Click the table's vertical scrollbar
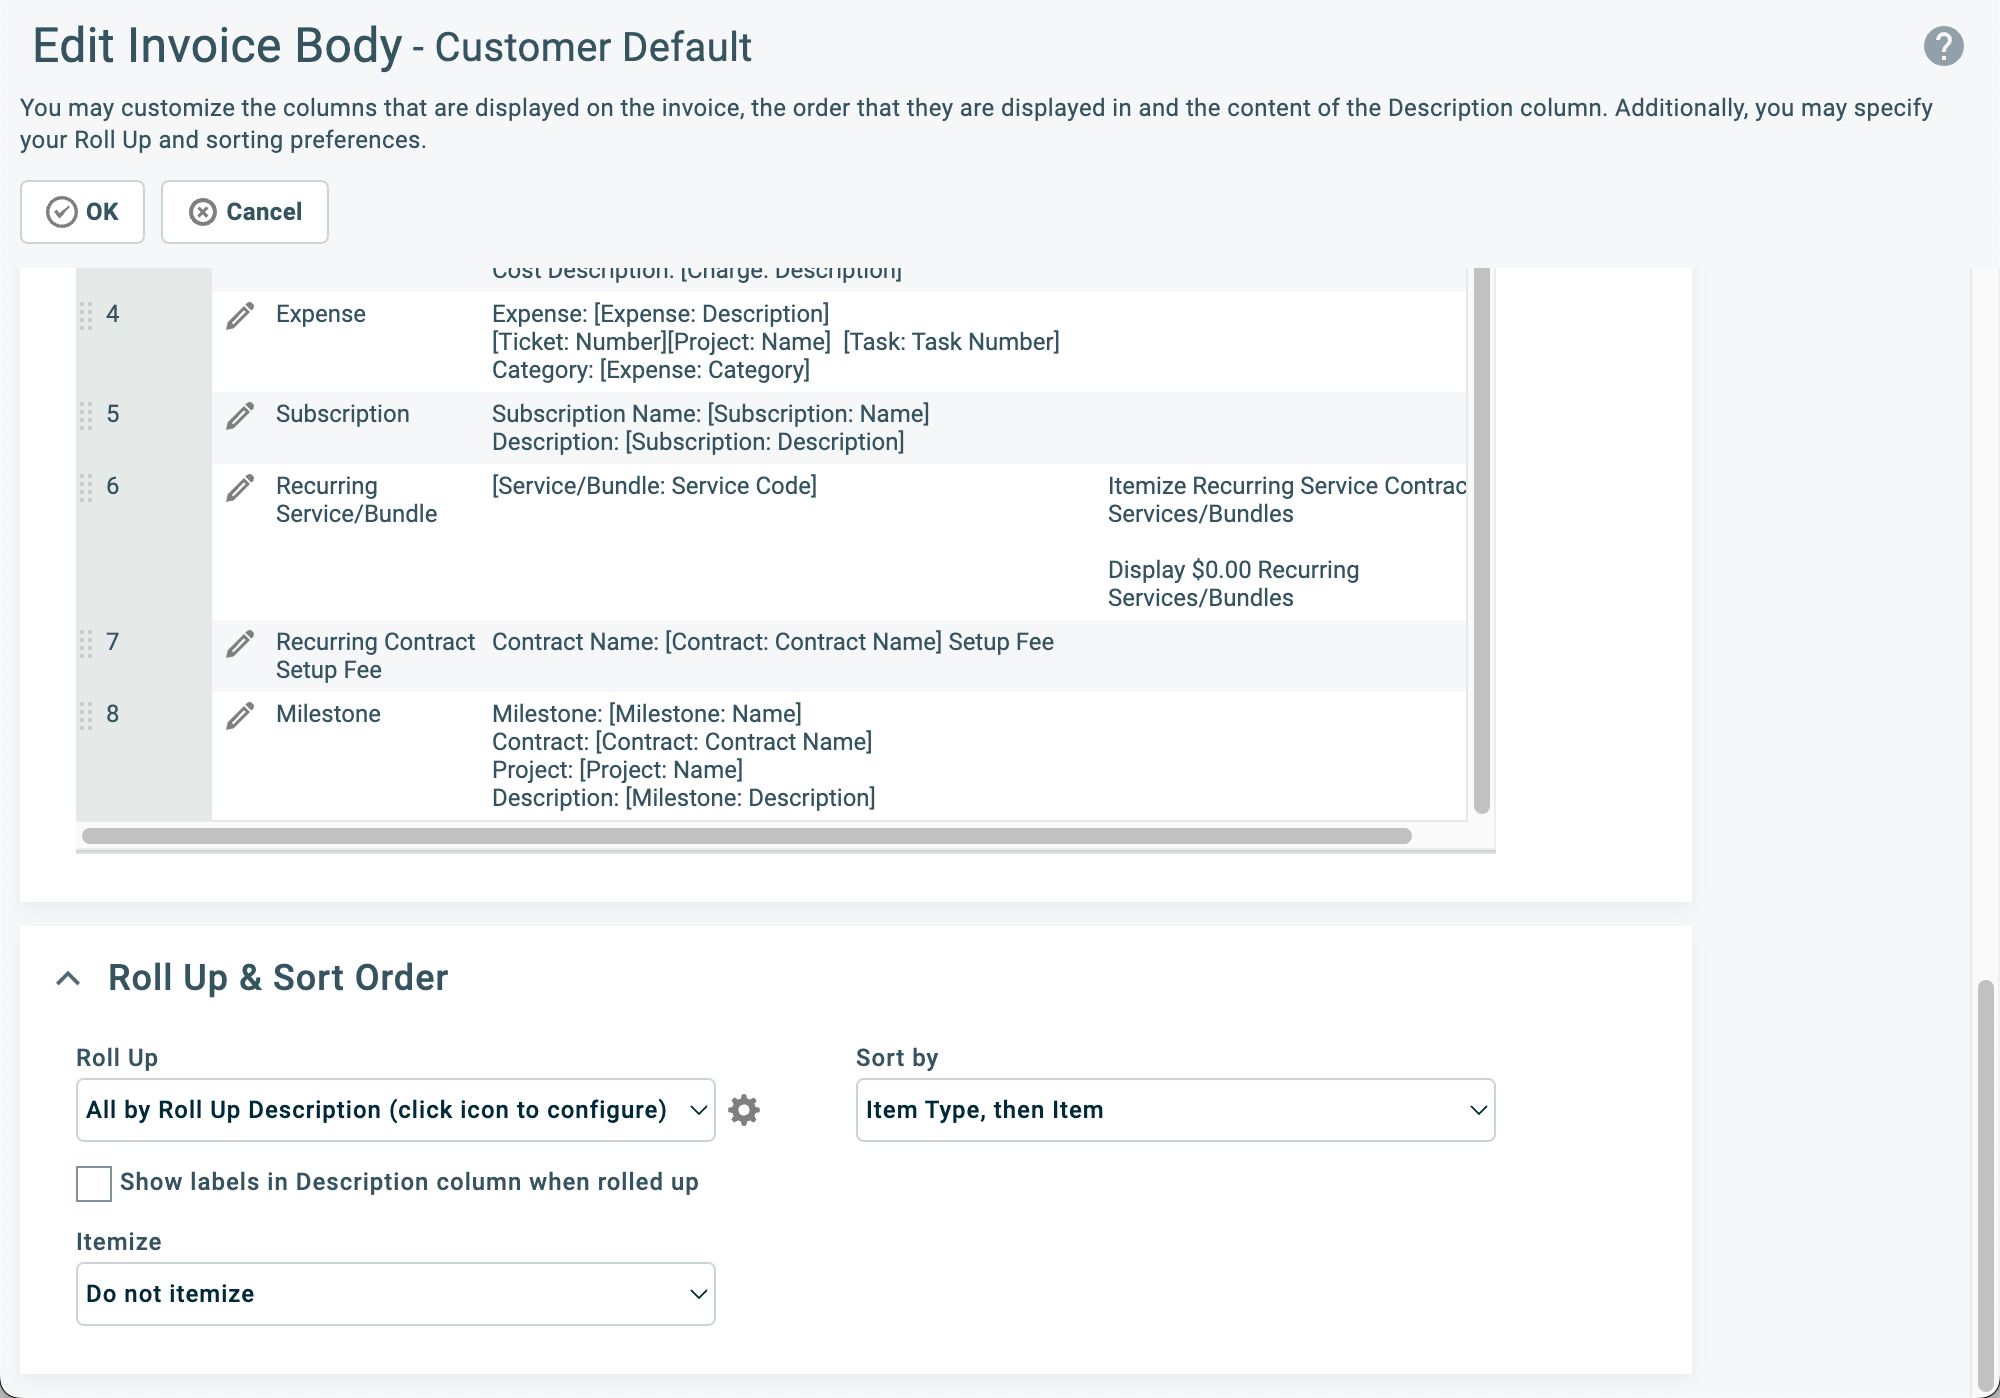 pos(1482,540)
